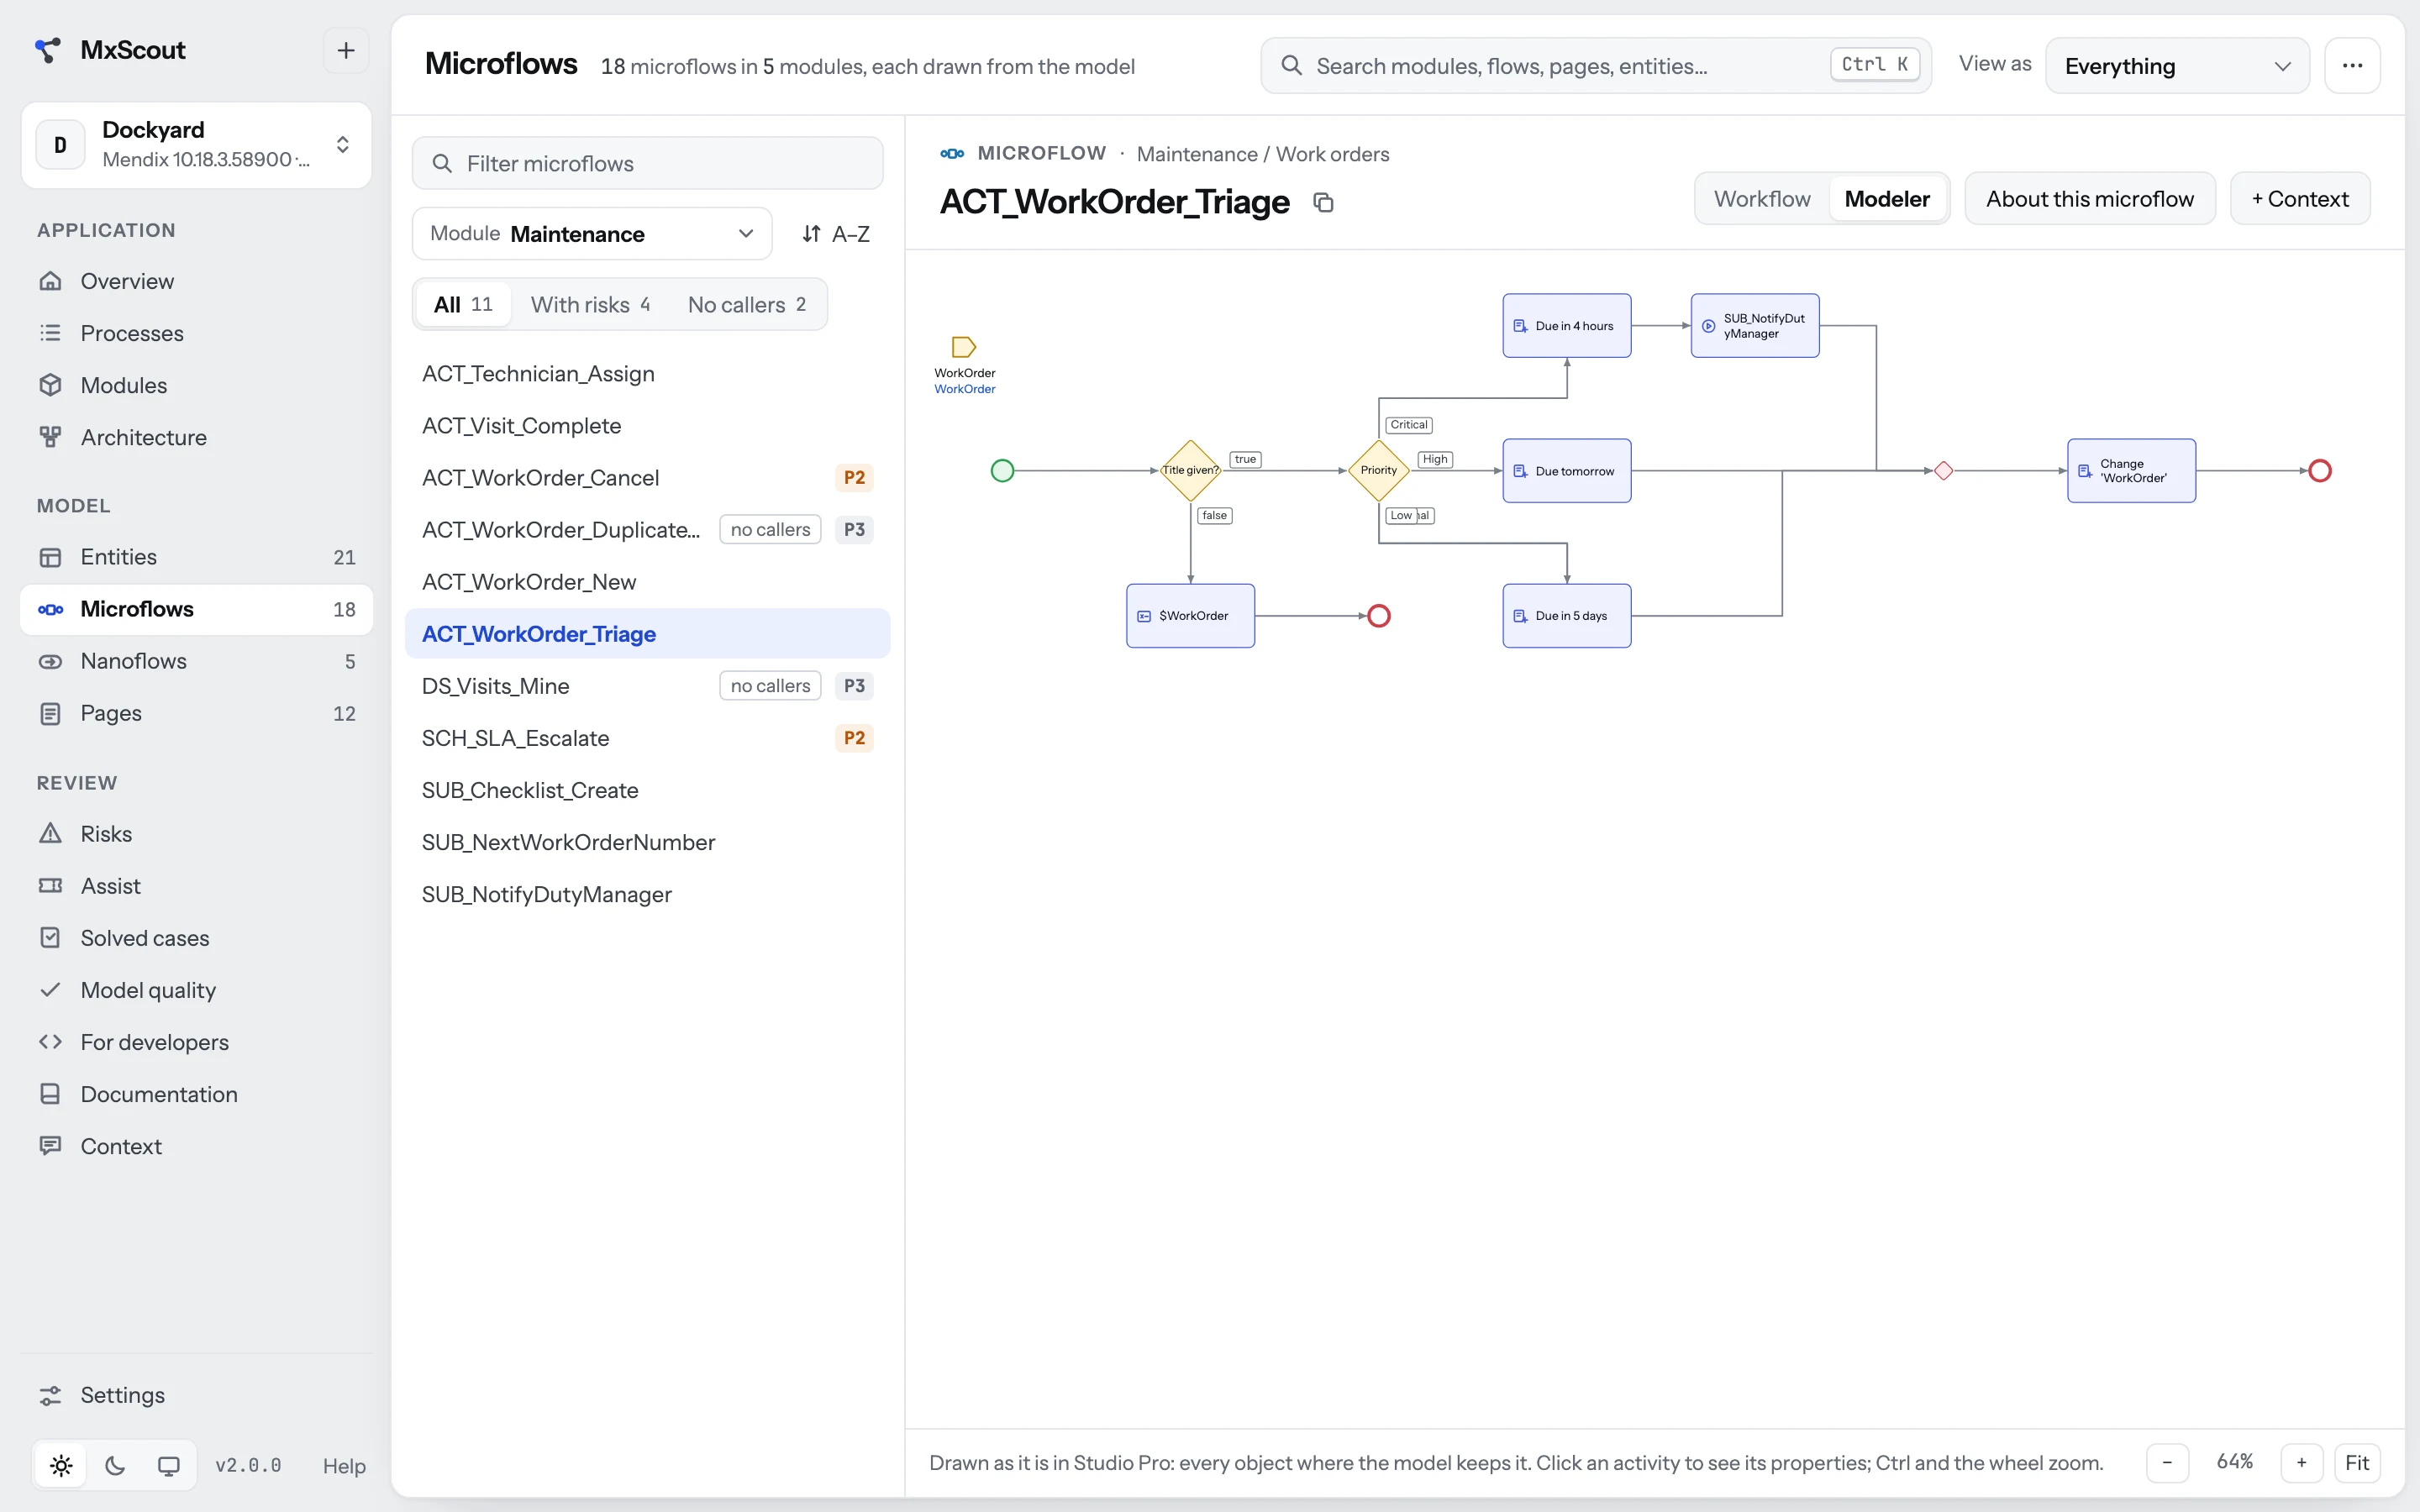
Task: Select the Priority decision diamond
Action: click(1379, 470)
